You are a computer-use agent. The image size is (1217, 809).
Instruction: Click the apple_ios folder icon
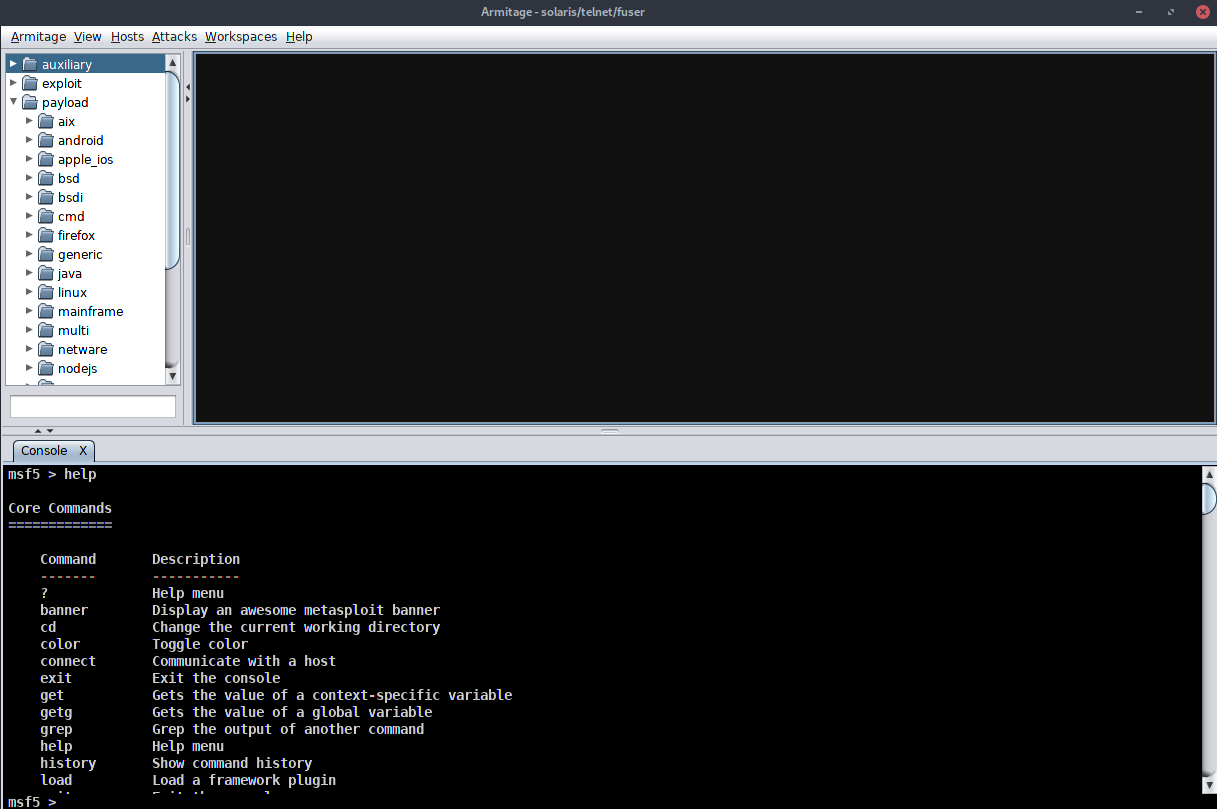coord(45,159)
